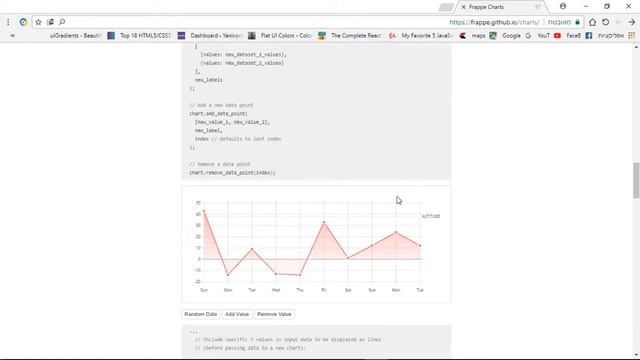
Task: Click the green secure padlock icon
Action: [577, 22]
